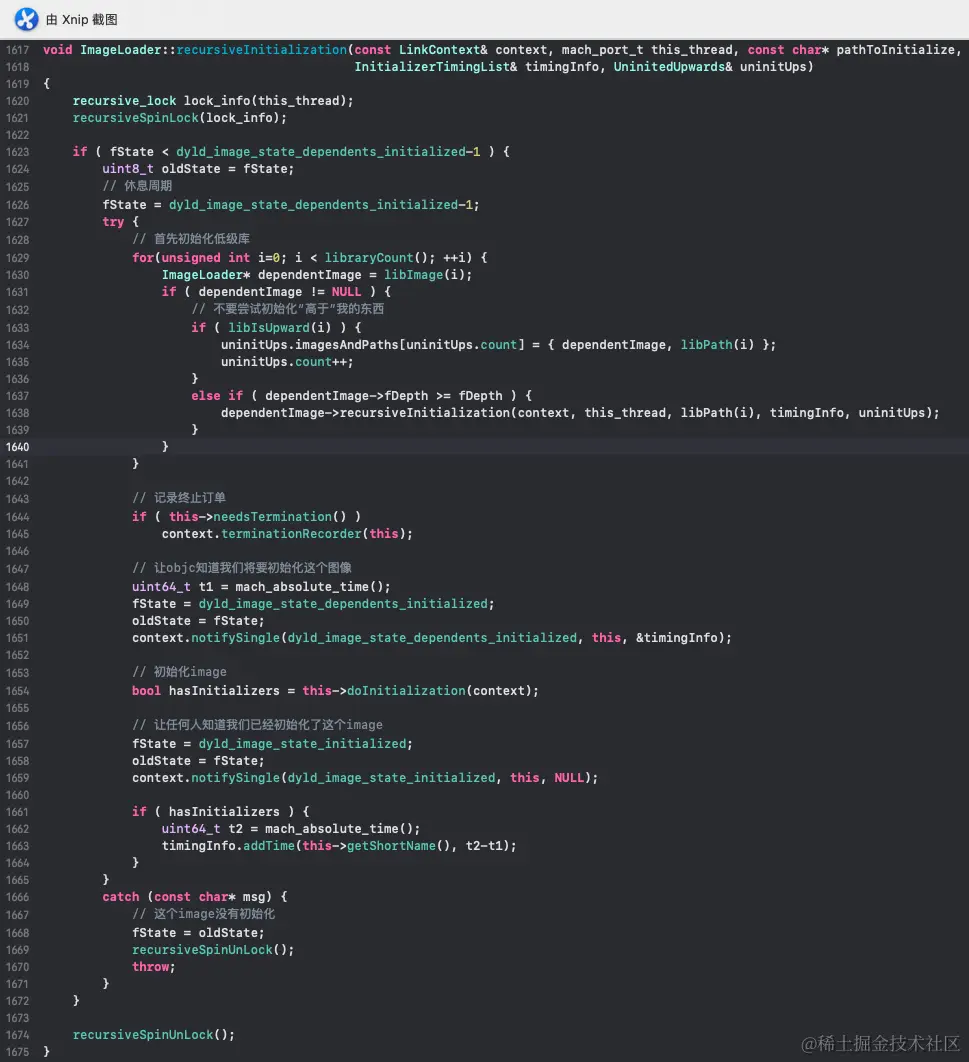Click 'recursiveSpinUnLock();' on line 1674
Viewport: 969px width, 1062px height.
[154, 1035]
